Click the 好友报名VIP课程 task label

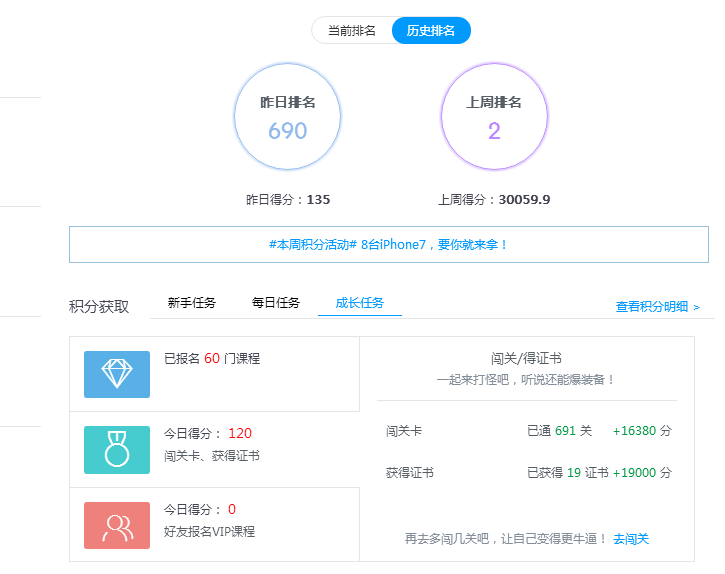[209, 532]
